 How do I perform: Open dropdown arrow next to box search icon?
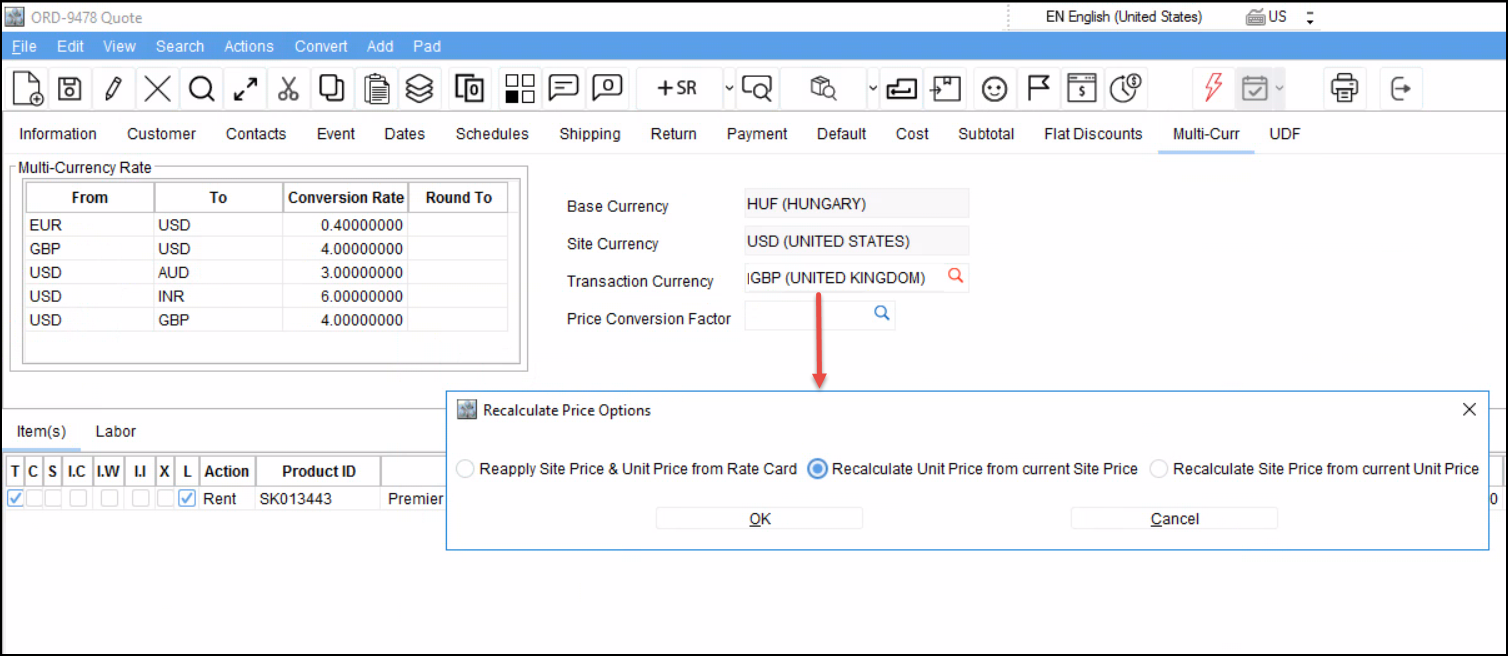pyautogui.click(x=872, y=89)
